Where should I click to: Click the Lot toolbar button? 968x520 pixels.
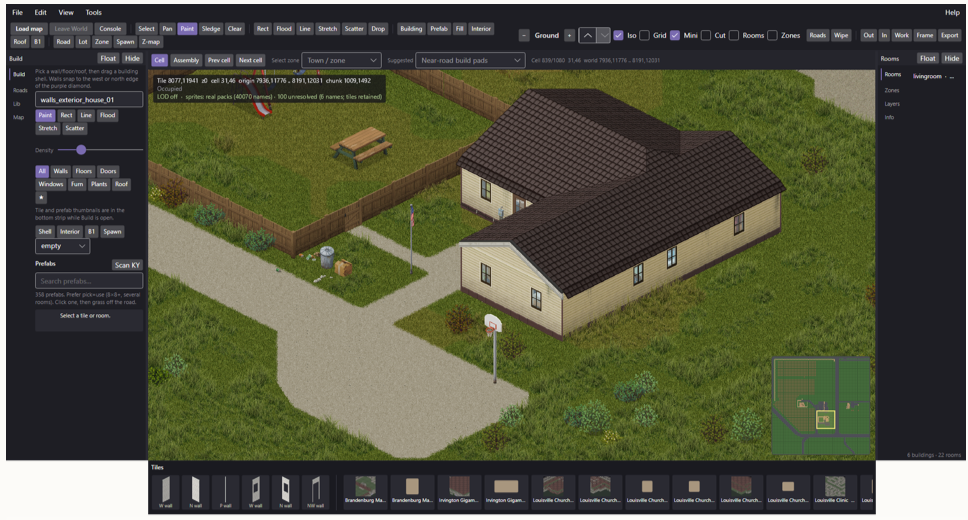[x=83, y=41]
